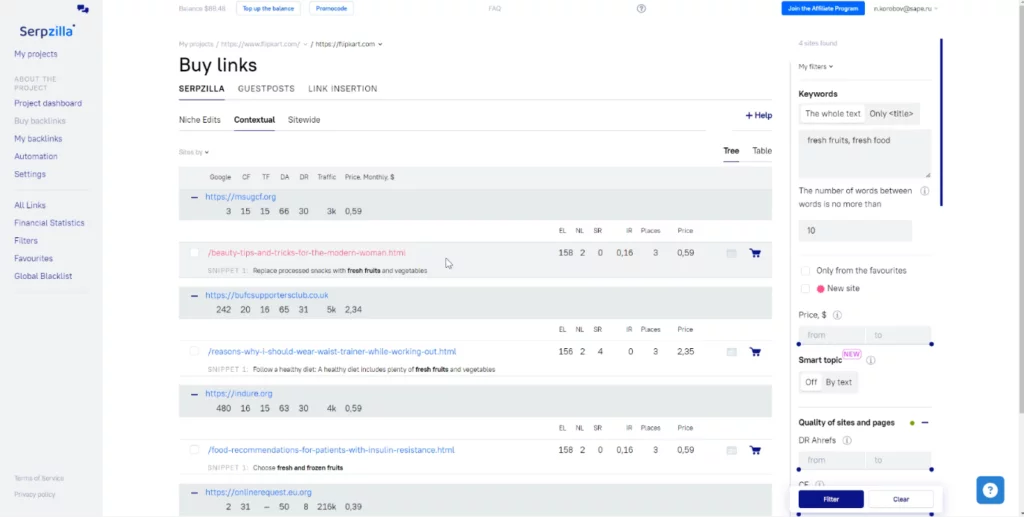Open the https://flipkart.com project dropdown
This screenshot has height=517, width=1024.
(349, 44)
